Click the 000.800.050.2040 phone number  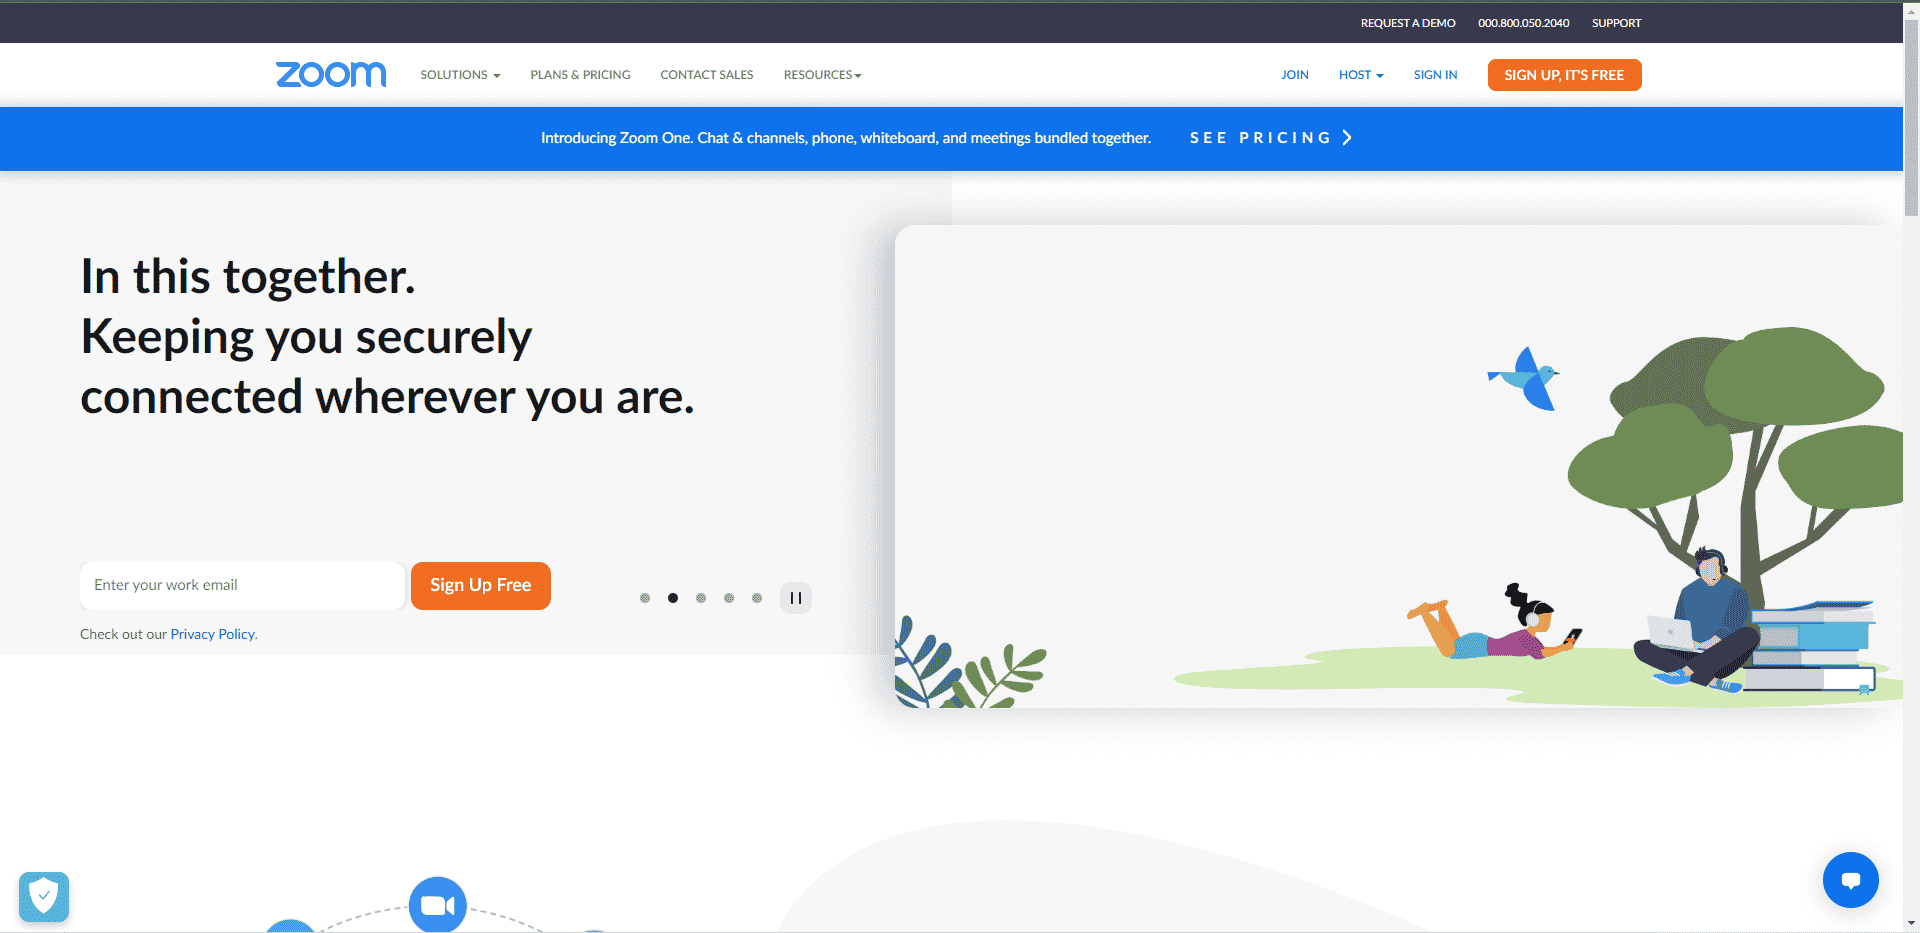point(1524,23)
